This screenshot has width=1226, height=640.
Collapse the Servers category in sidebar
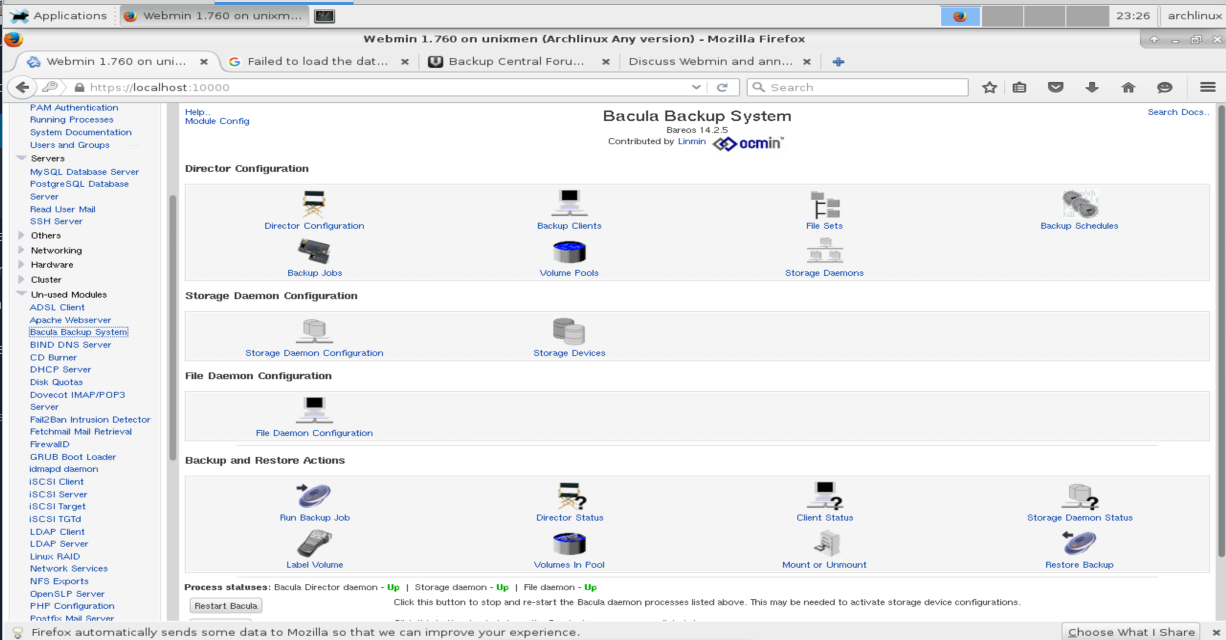pyautogui.click(x=22, y=158)
